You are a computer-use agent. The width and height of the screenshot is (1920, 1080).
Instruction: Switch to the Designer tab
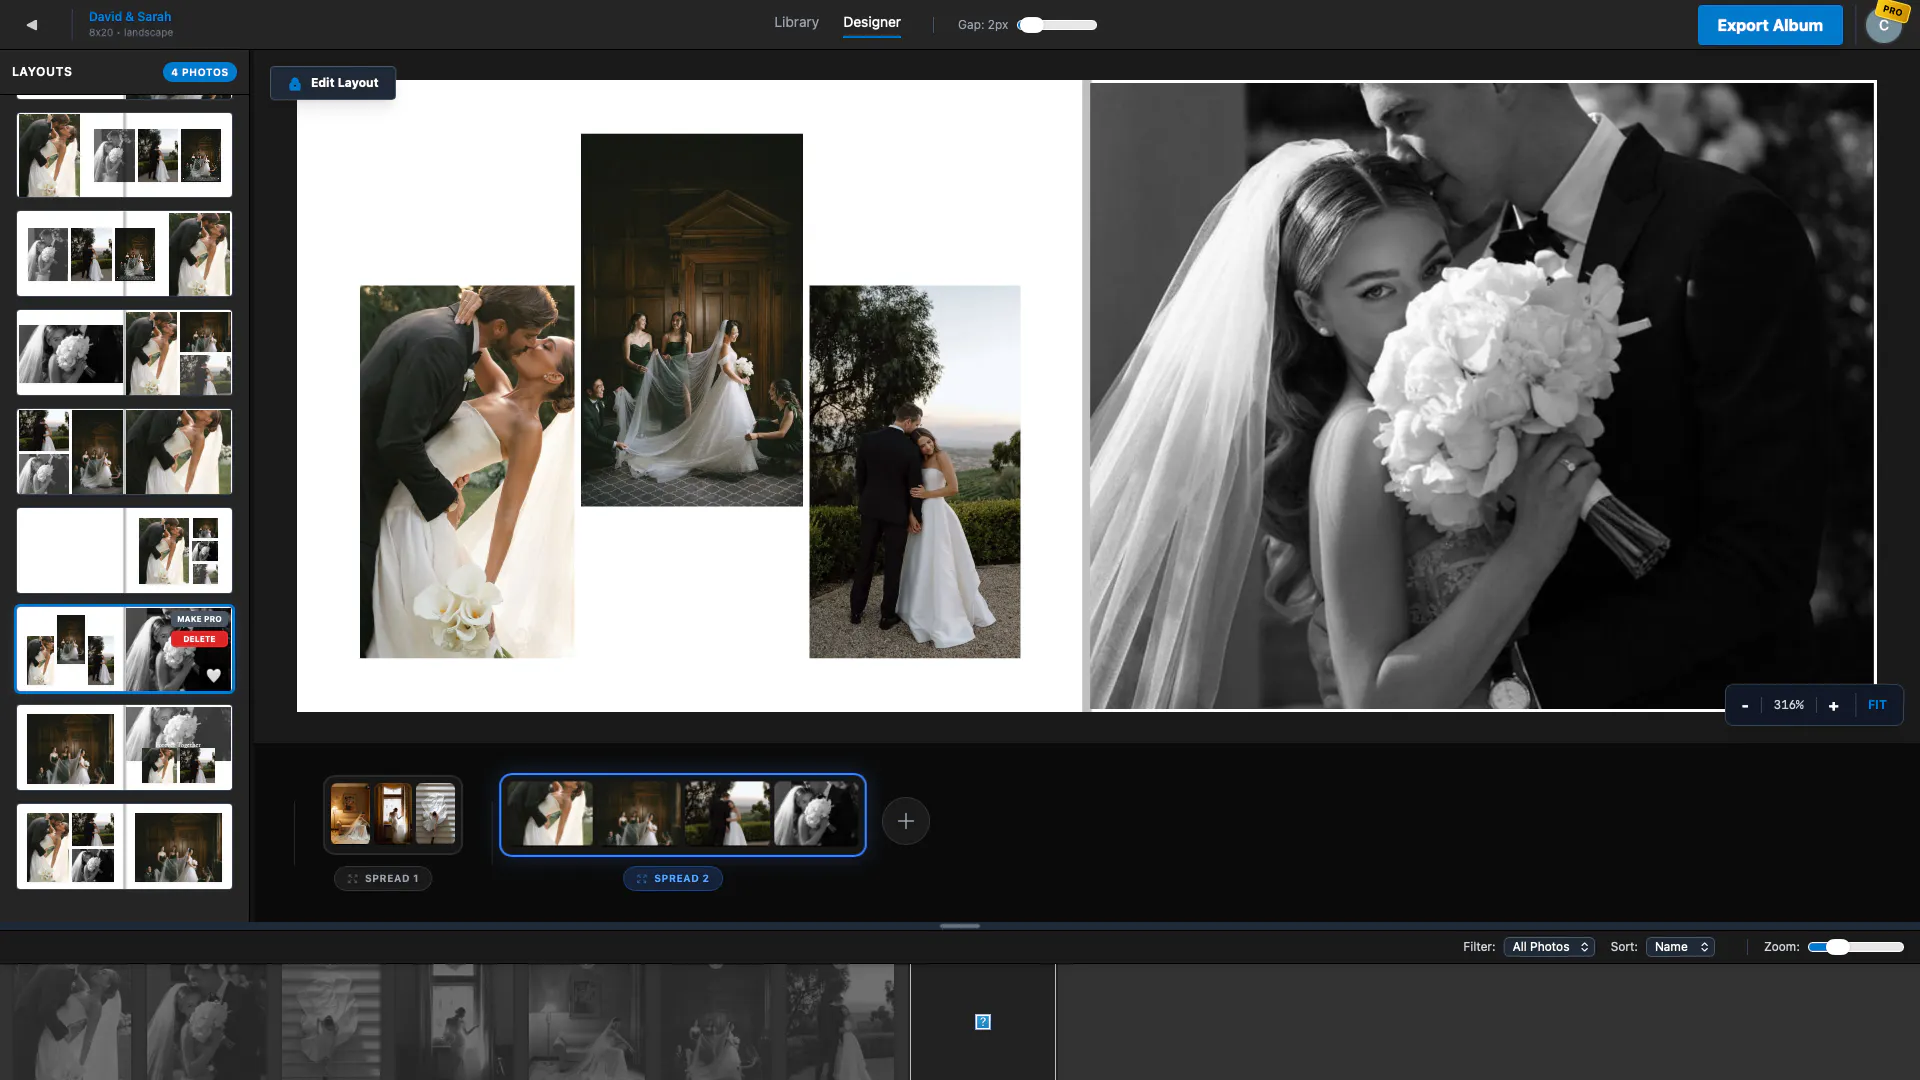tap(871, 22)
